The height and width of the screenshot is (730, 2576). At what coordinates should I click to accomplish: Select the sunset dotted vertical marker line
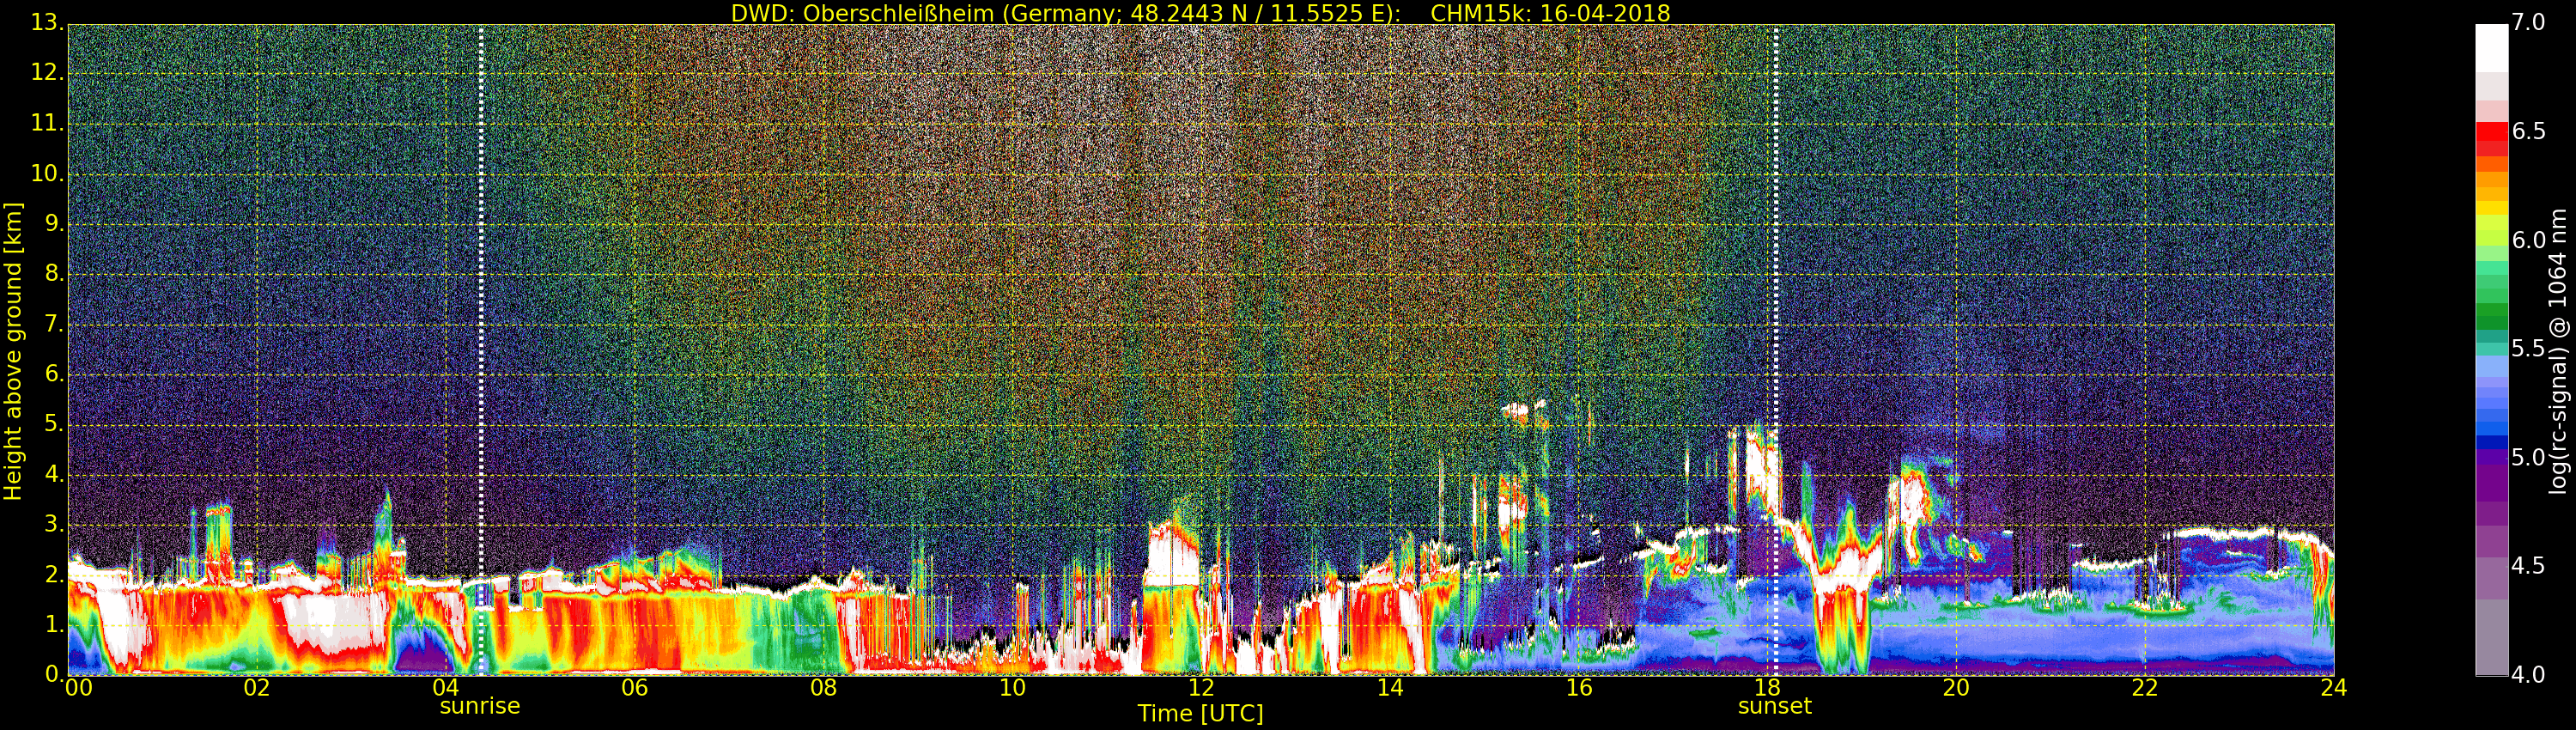[1776, 350]
